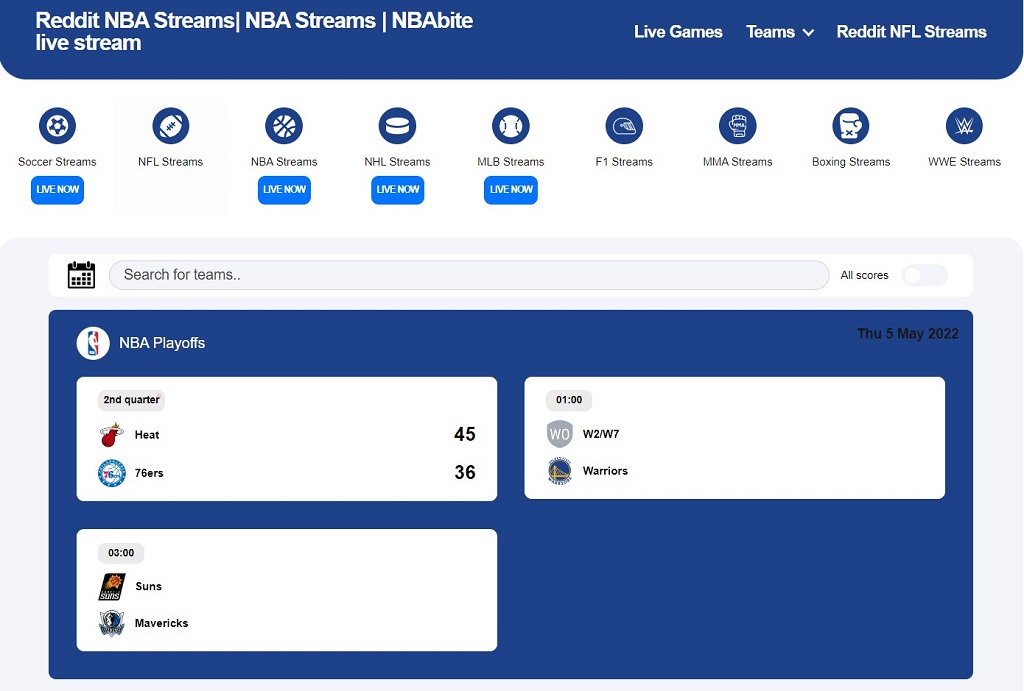
Task: Go to Reddit NFL Streams menu link
Action: coord(912,32)
